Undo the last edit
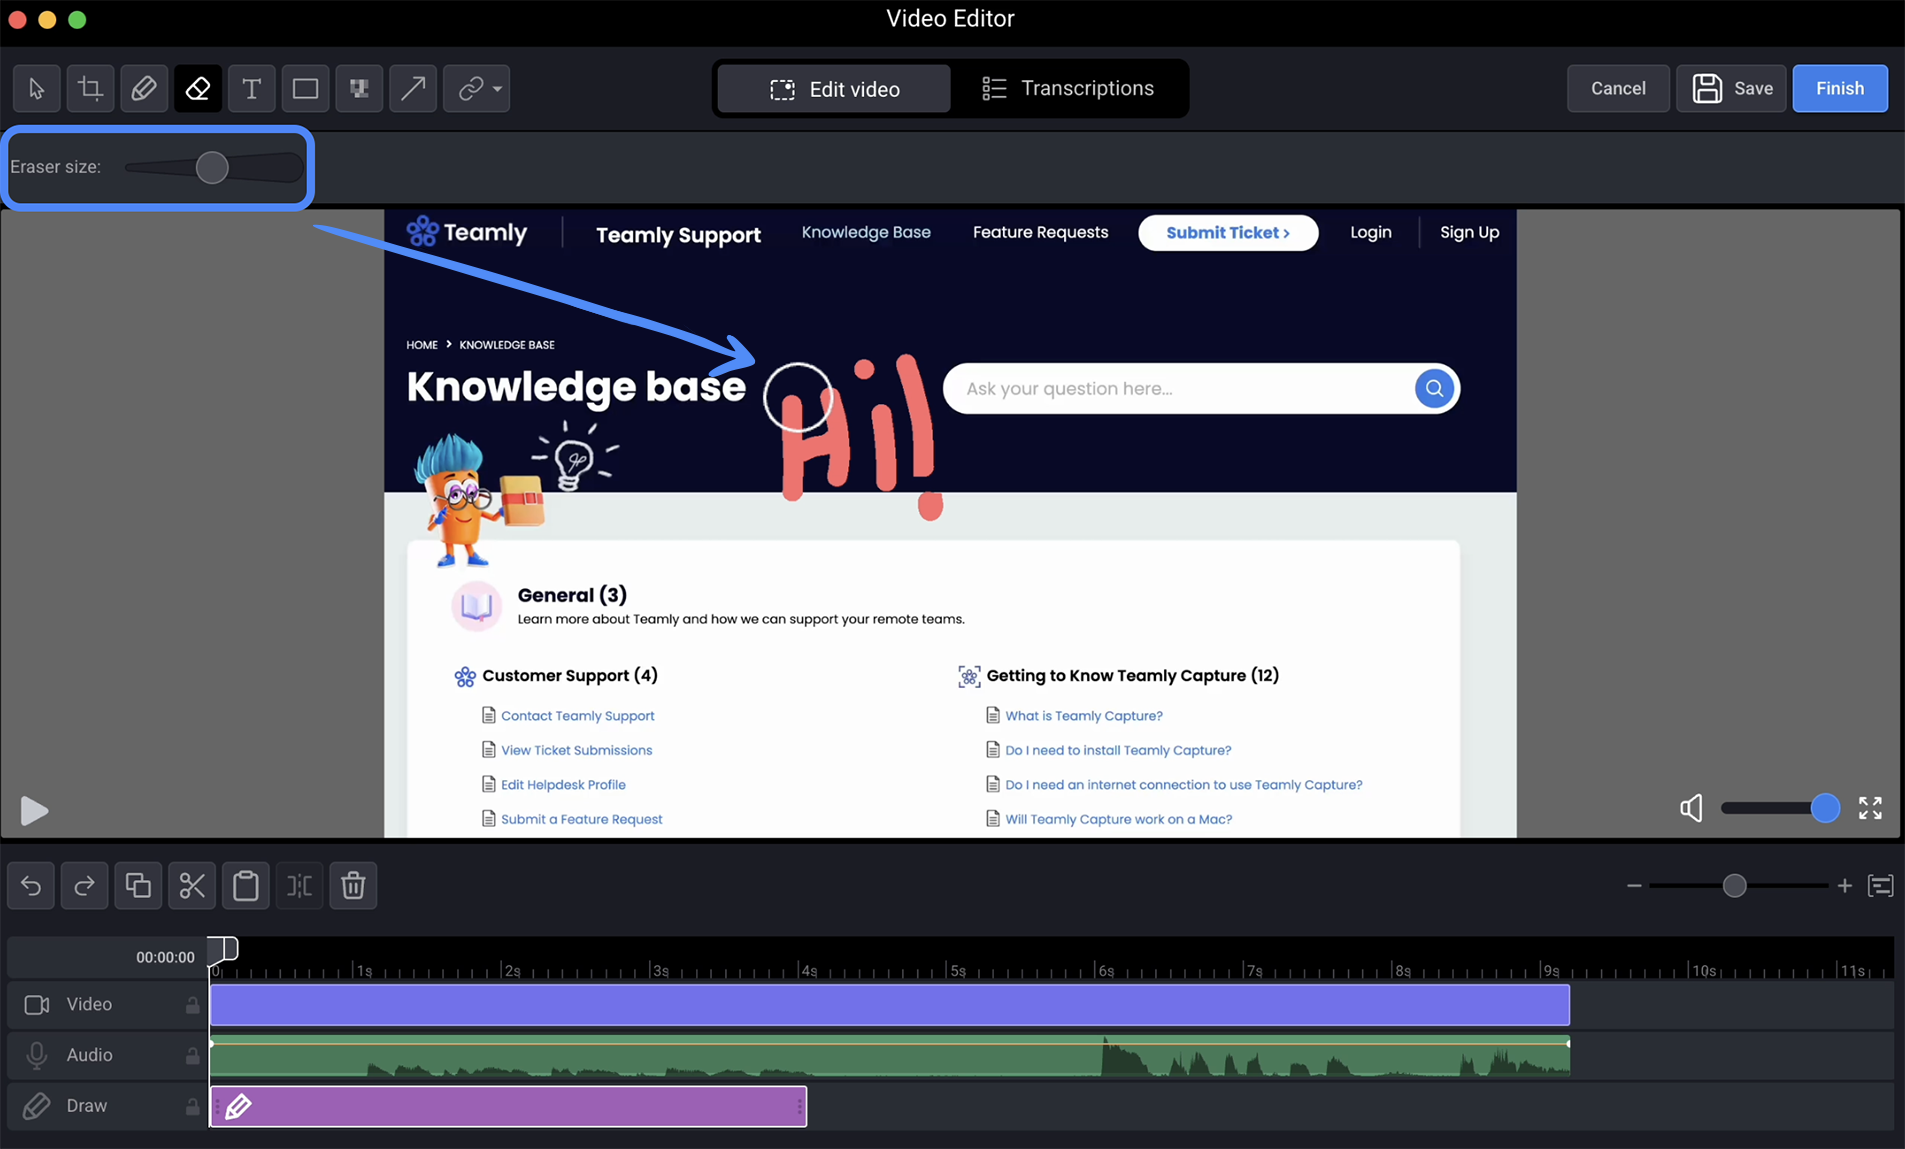 pyautogui.click(x=31, y=885)
